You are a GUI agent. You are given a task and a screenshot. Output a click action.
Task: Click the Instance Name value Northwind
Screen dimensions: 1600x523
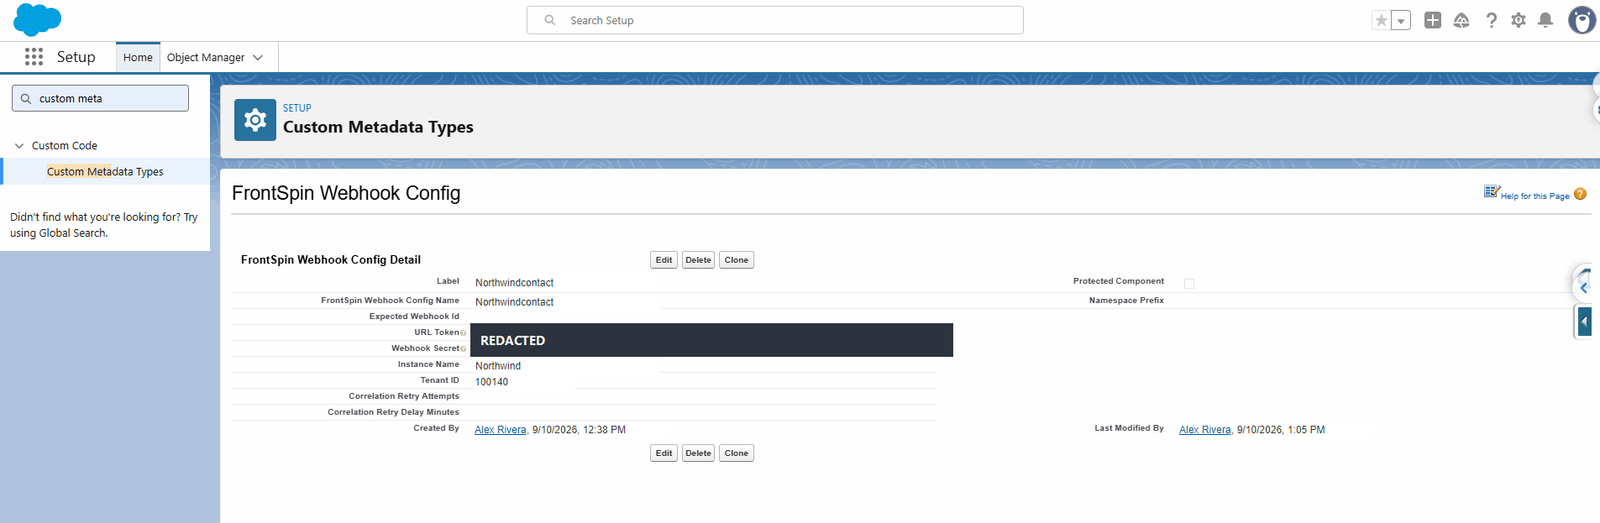pyautogui.click(x=498, y=366)
